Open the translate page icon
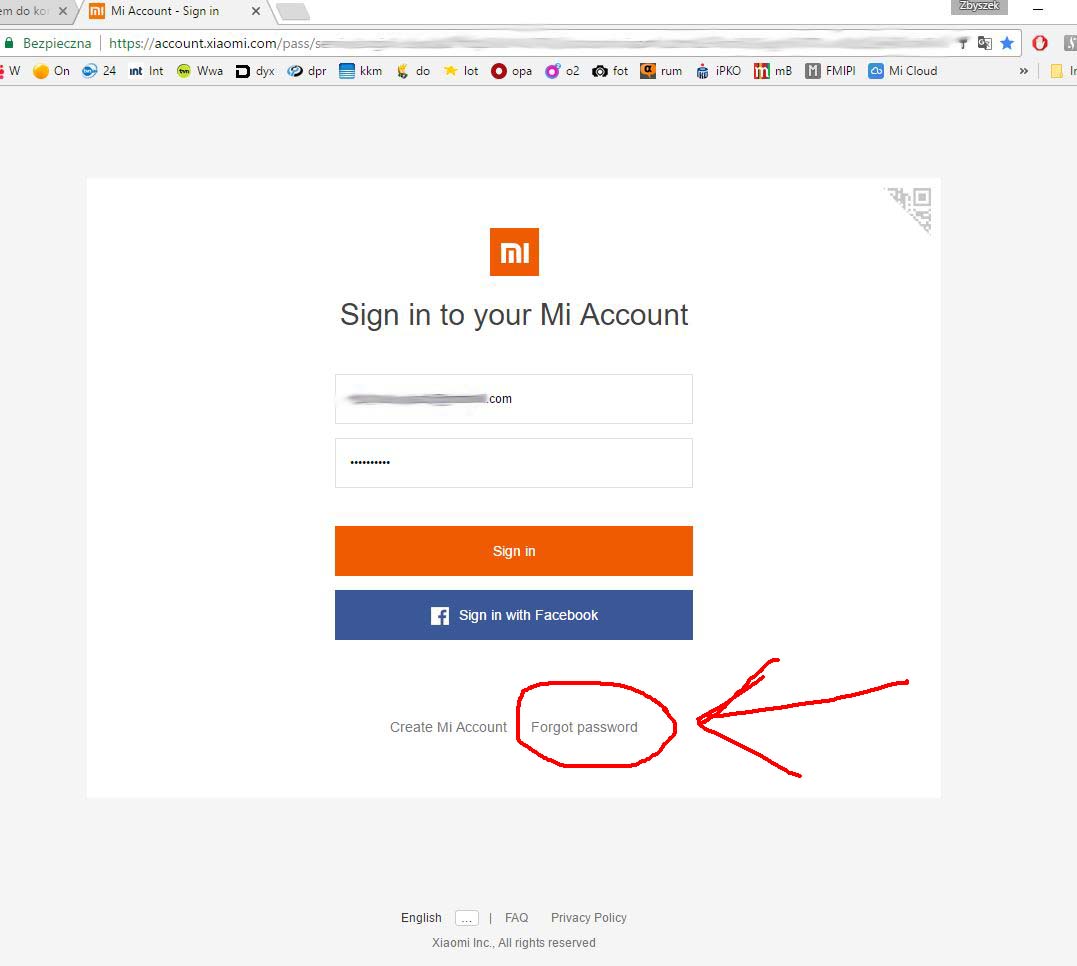Image resolution: width=1077 pixels, height=966 pixels. [x=984, y=43]
